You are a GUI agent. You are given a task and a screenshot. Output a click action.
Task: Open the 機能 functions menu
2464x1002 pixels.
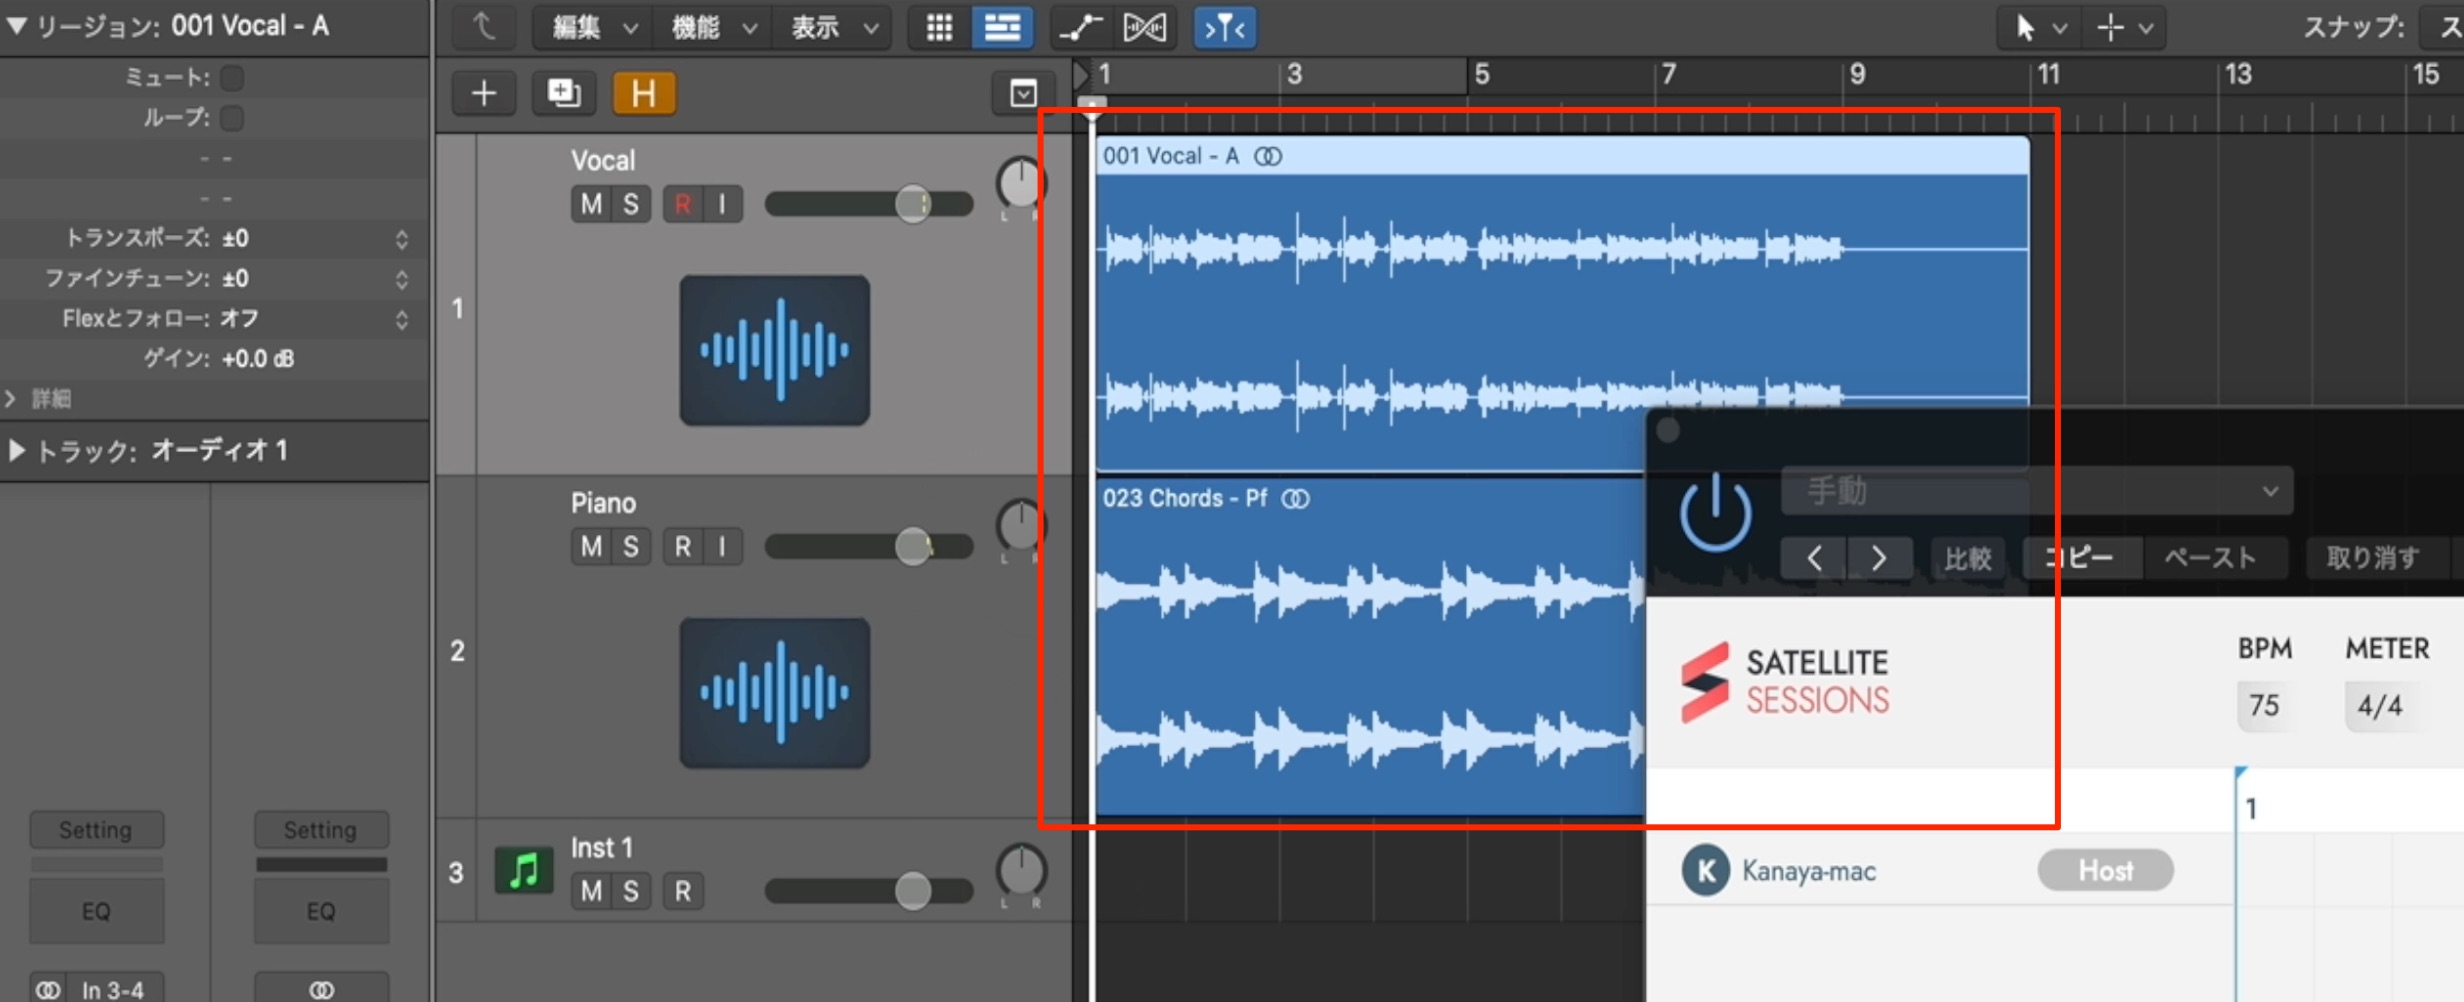click(x=713, y=28)
